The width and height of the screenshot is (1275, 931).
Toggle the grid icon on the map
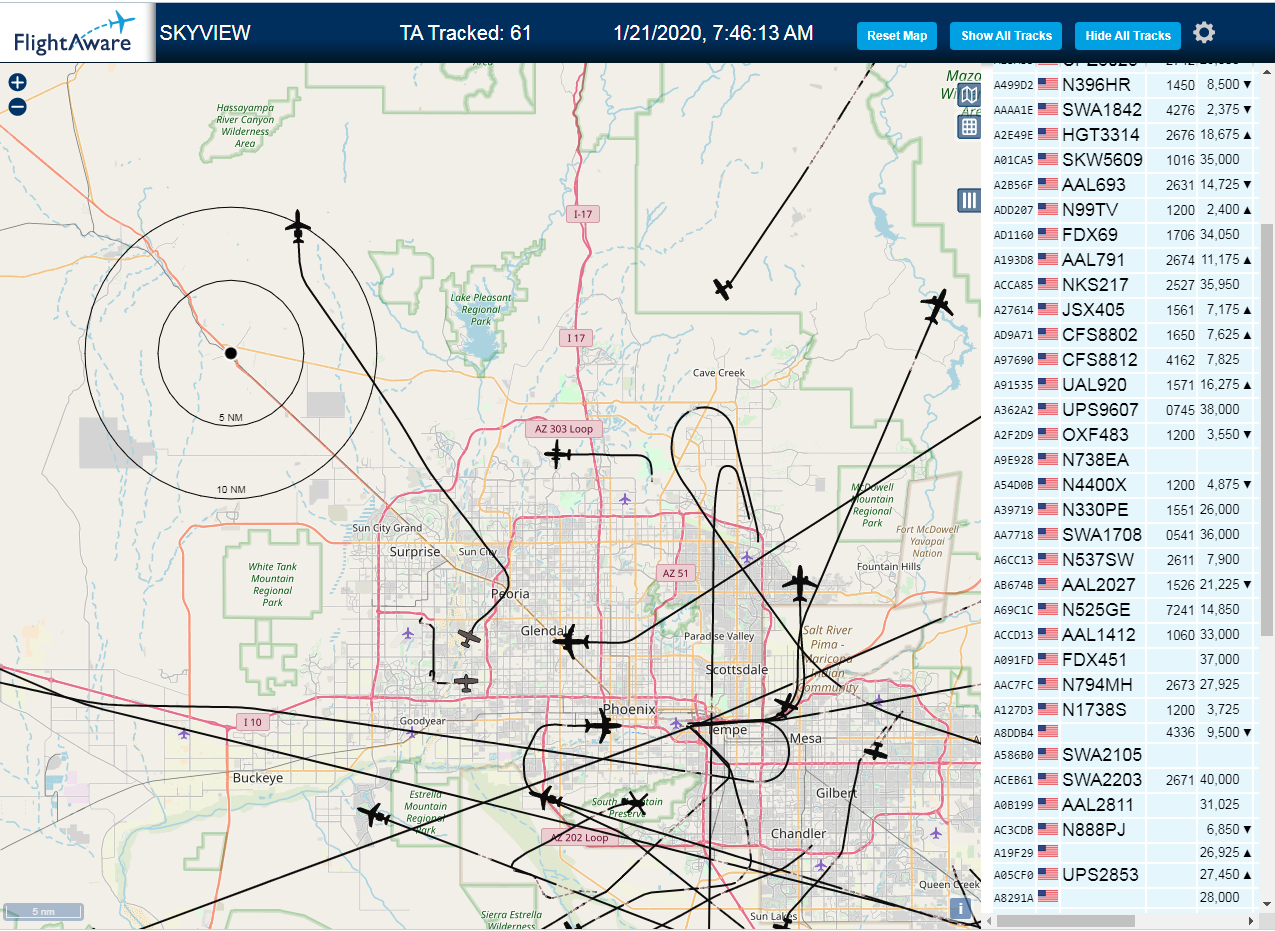[969, 126]
